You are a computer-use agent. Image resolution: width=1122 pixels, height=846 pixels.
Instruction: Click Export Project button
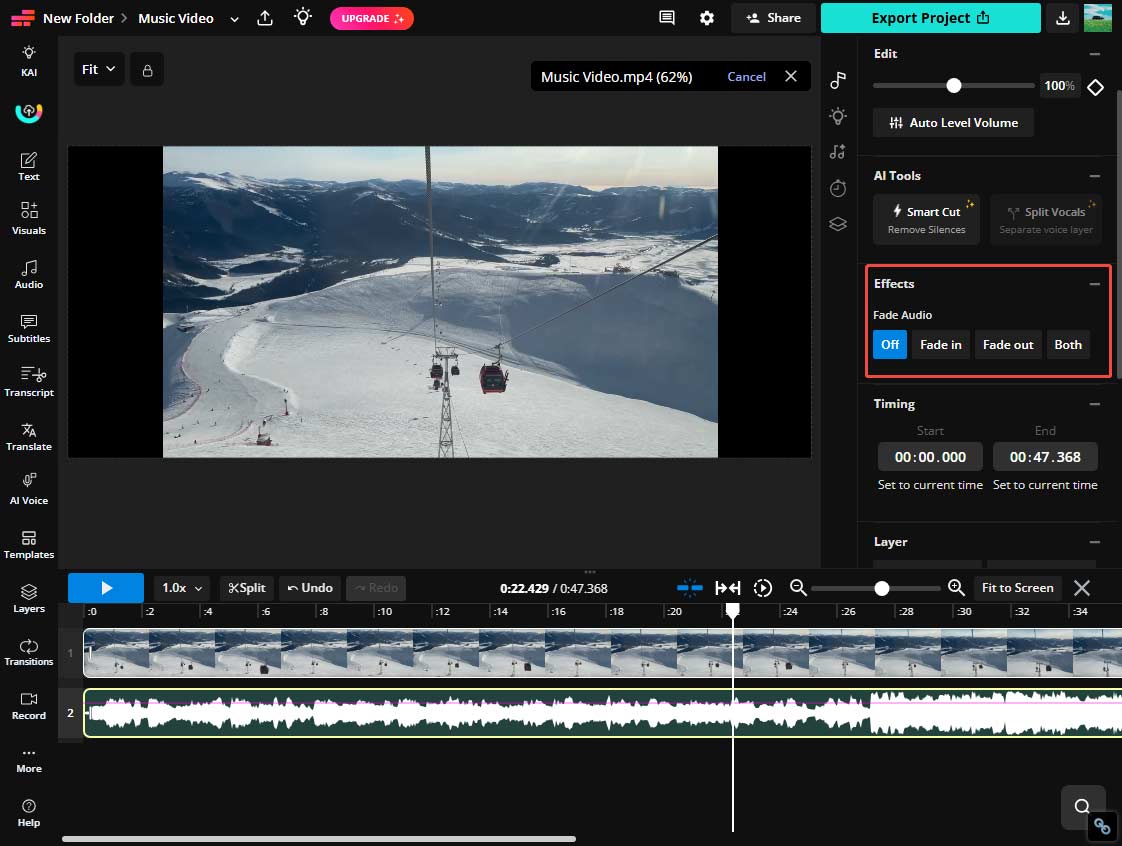coord(930,18)
